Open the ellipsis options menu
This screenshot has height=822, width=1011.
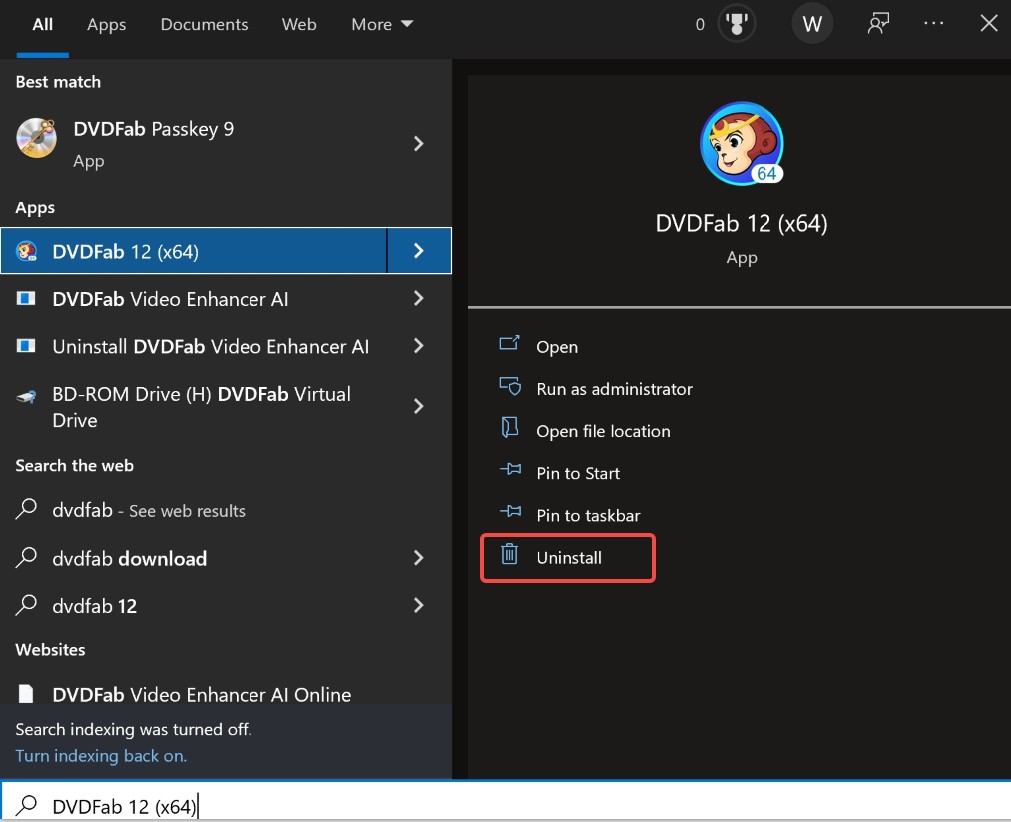(934, 23)
